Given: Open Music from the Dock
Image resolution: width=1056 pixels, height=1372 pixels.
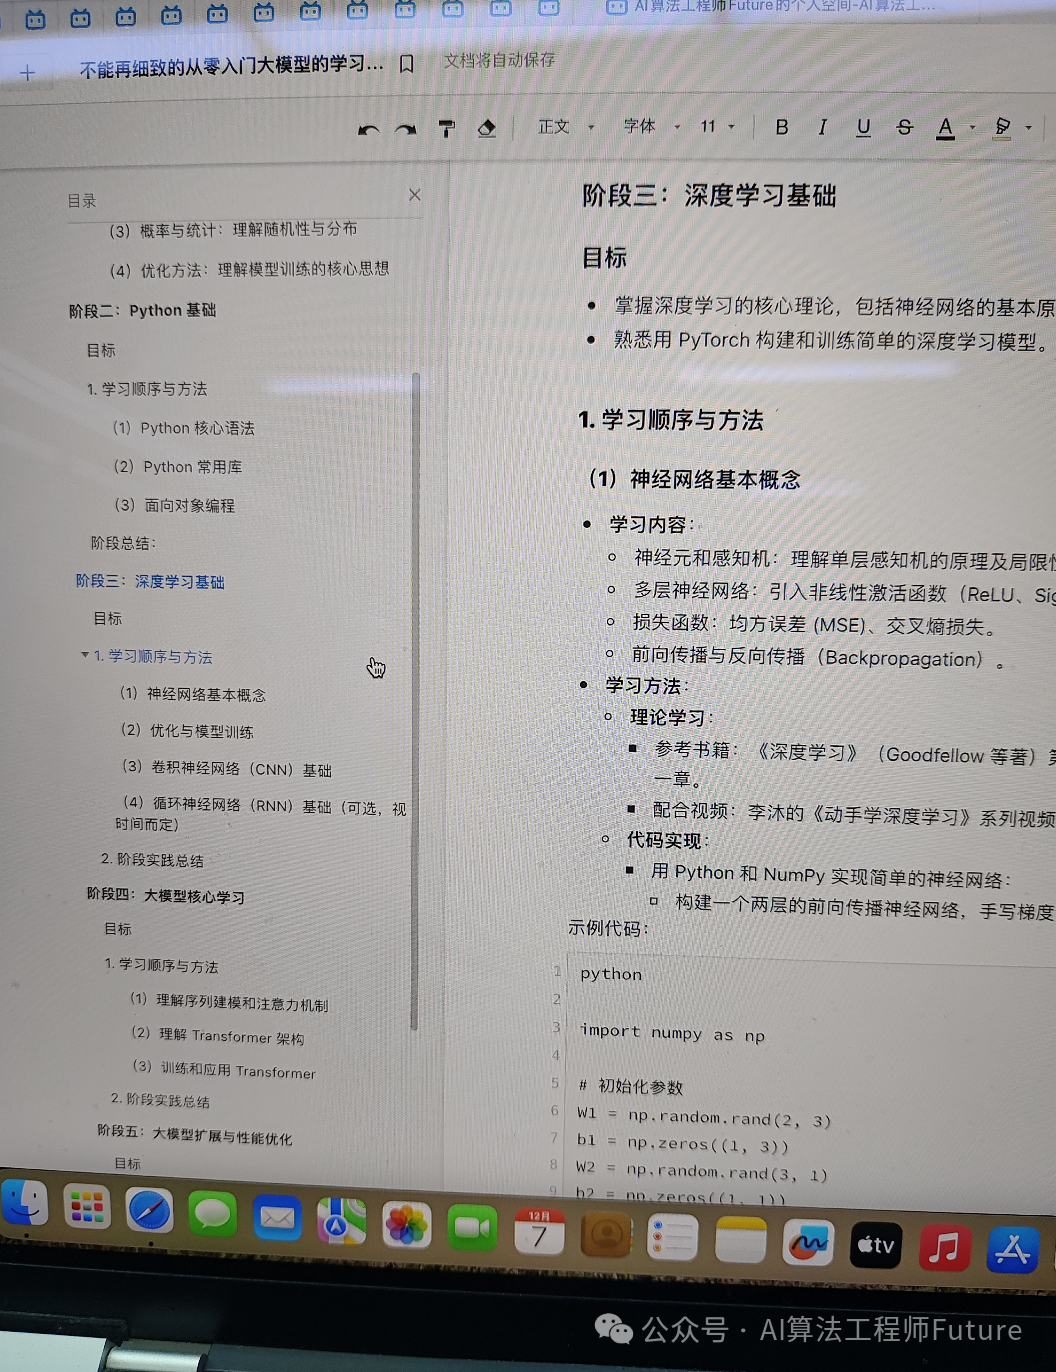Looking at the screenshot, I should pos(944,1248).
